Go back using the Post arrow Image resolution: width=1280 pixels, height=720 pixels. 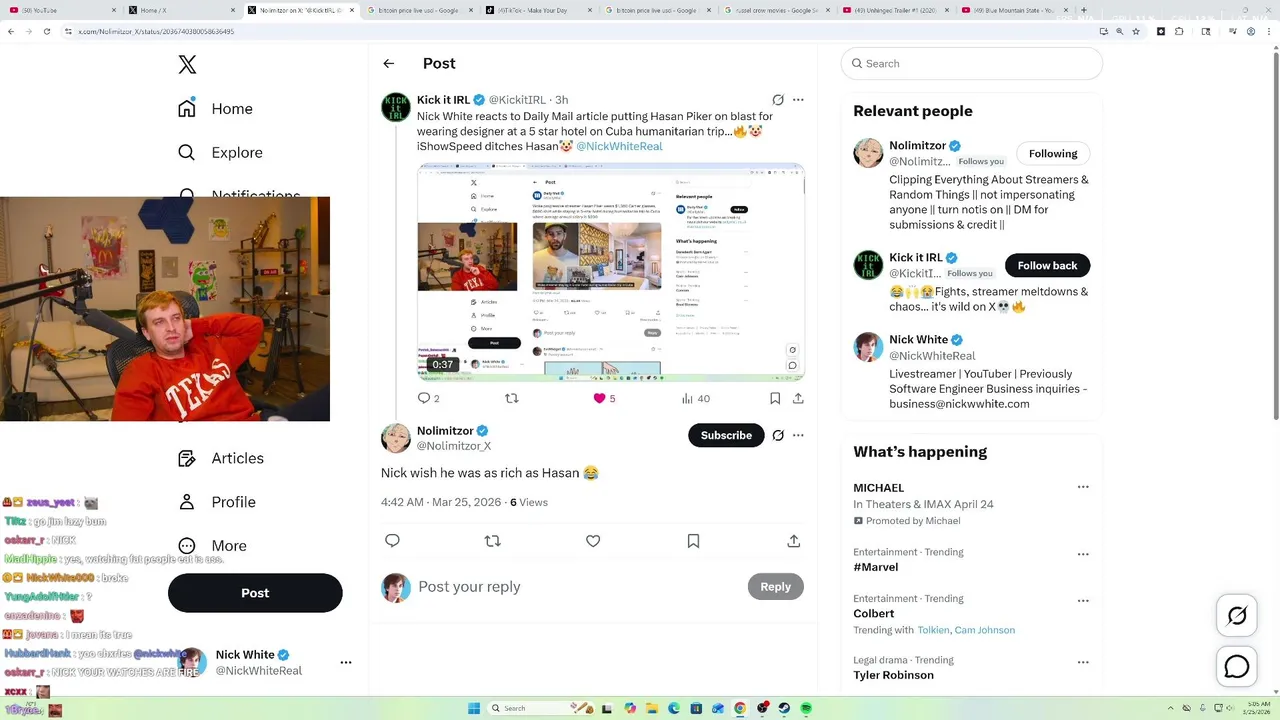pyautogui.click(x=389, y=63)
